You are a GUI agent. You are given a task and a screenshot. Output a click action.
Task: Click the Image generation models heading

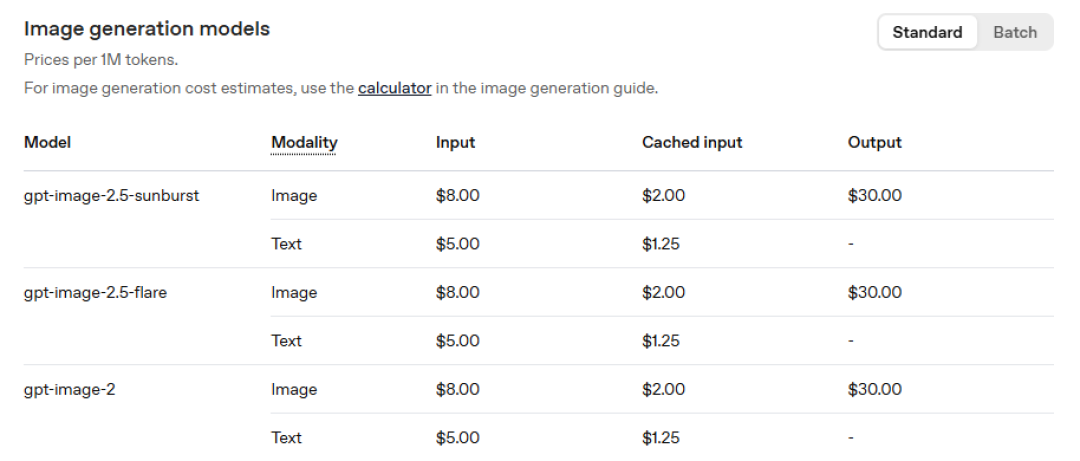[x=147, y=29]
